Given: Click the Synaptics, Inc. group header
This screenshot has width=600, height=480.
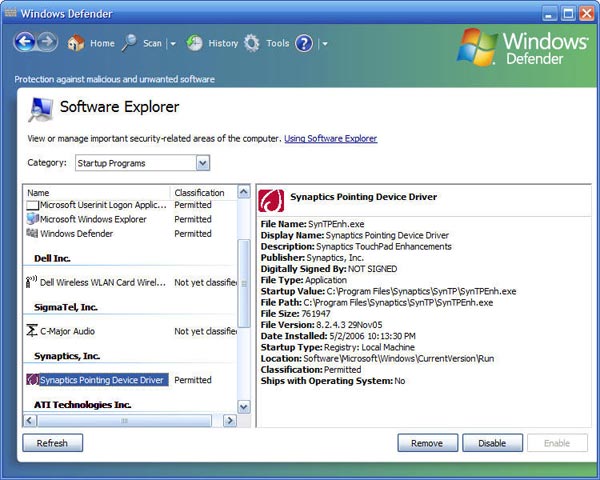Looking at the screenshot, I should [67, 356].
